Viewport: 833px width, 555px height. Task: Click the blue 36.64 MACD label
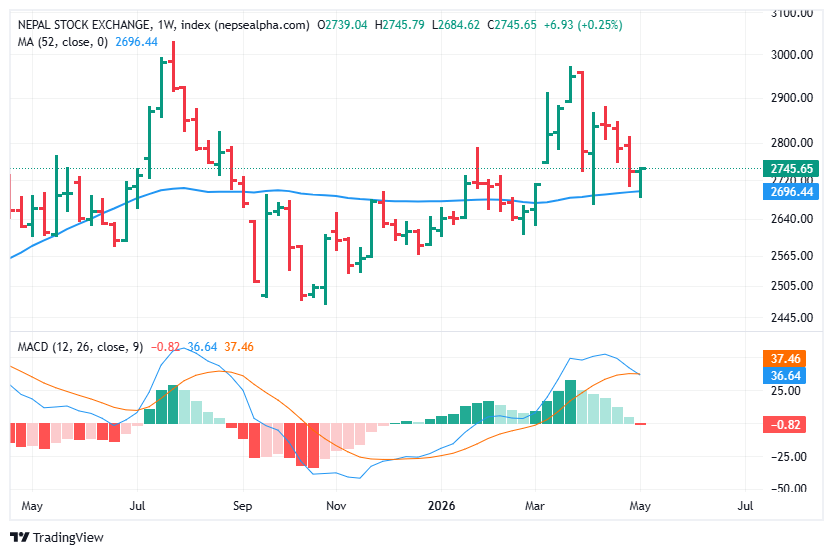click(x=785, y=375)
